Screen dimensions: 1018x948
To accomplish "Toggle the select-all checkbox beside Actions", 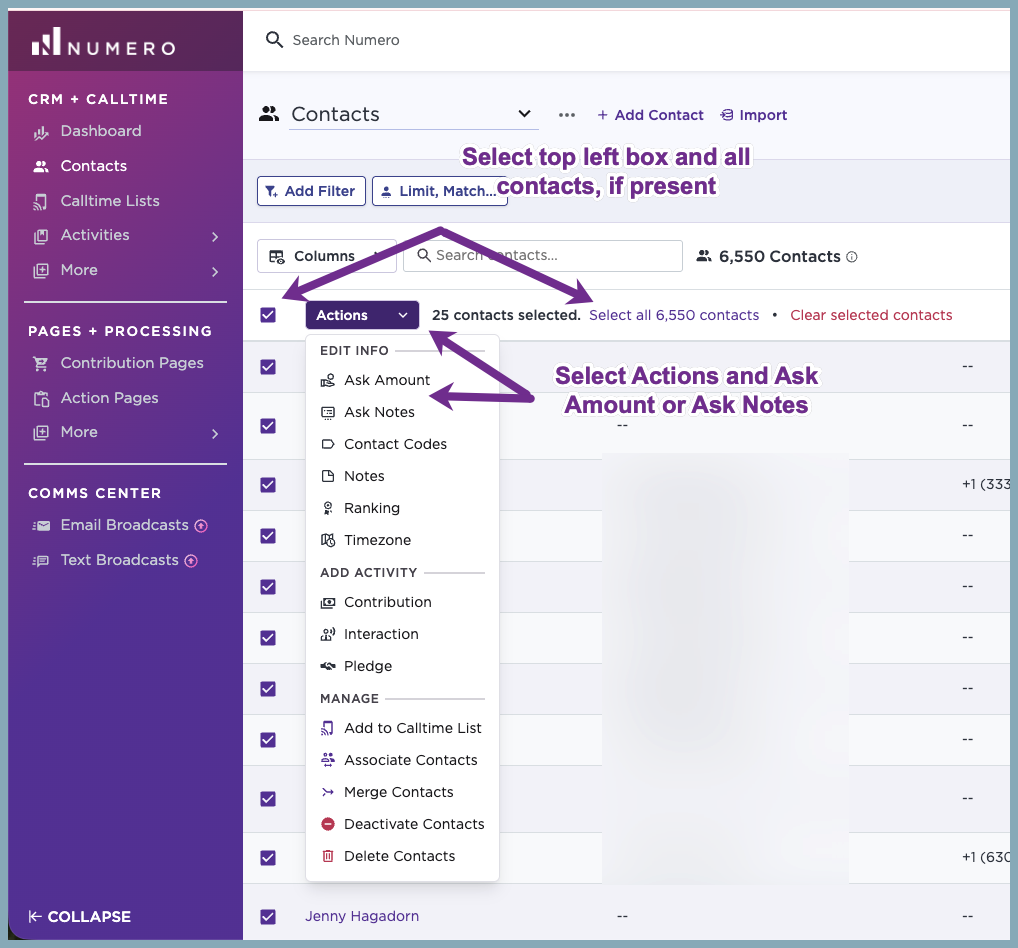I will click(x=268, y=316).
